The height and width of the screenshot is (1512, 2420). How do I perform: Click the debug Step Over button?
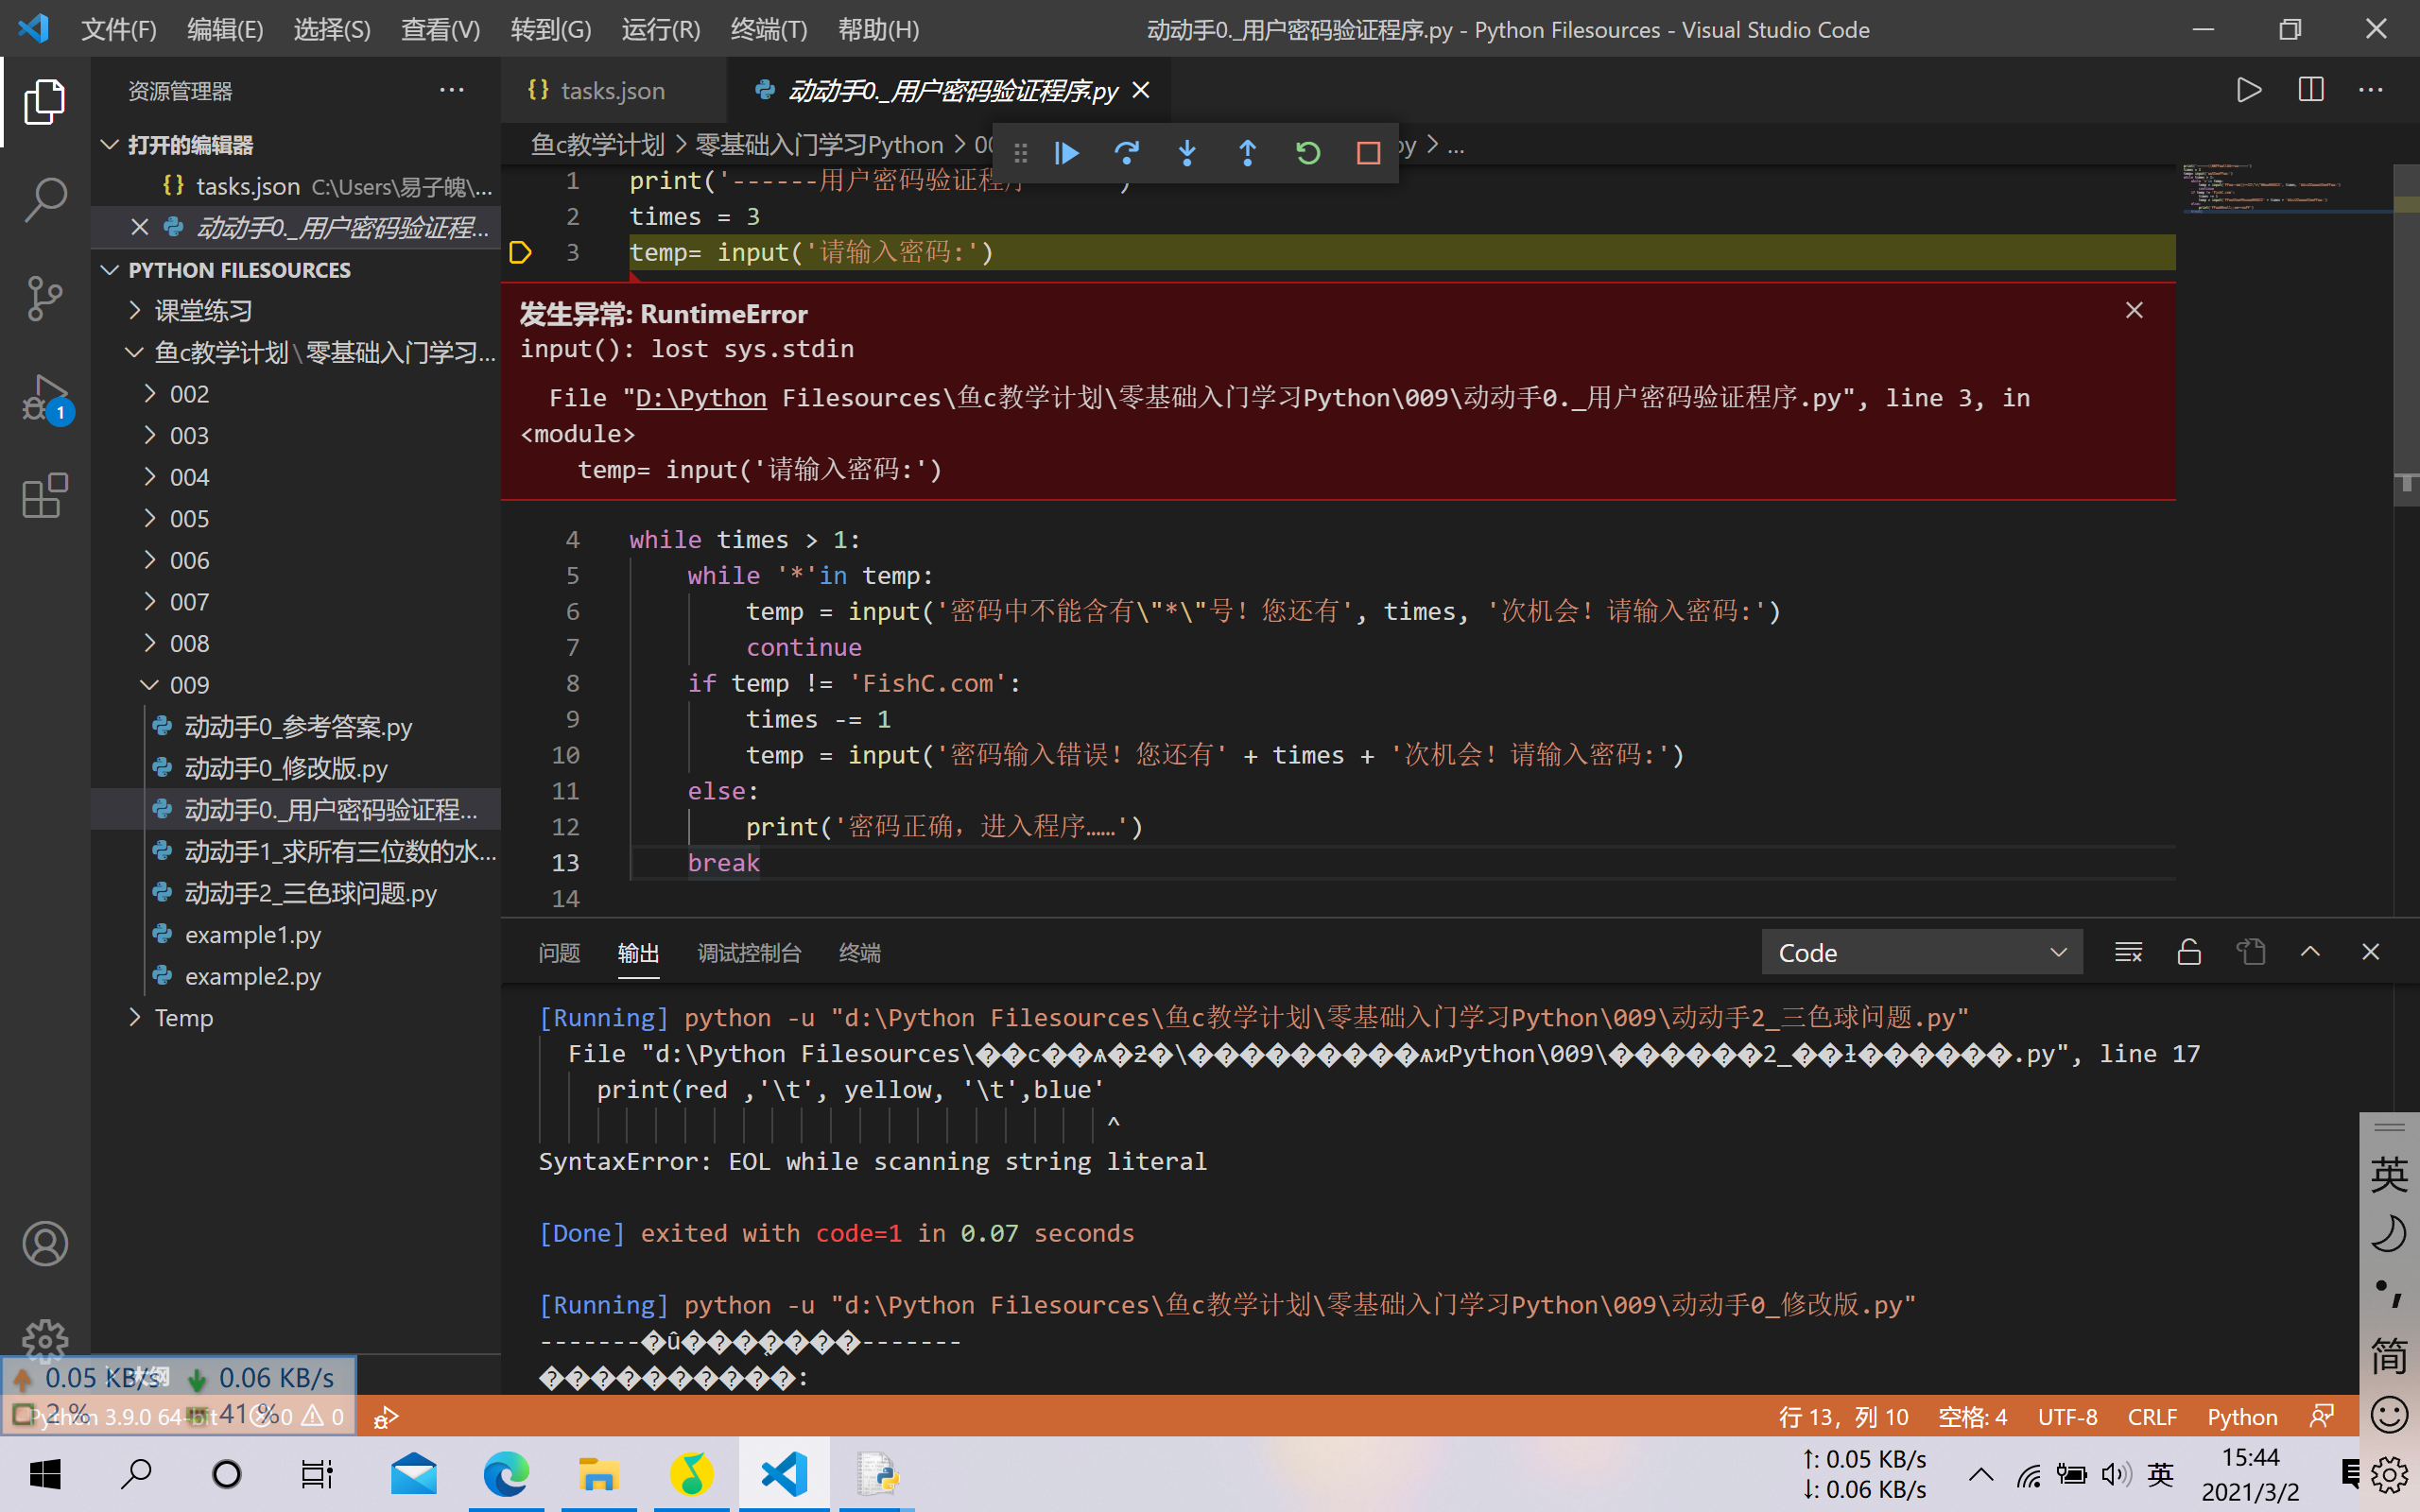pyautogui.click(x=1127, y=153)
